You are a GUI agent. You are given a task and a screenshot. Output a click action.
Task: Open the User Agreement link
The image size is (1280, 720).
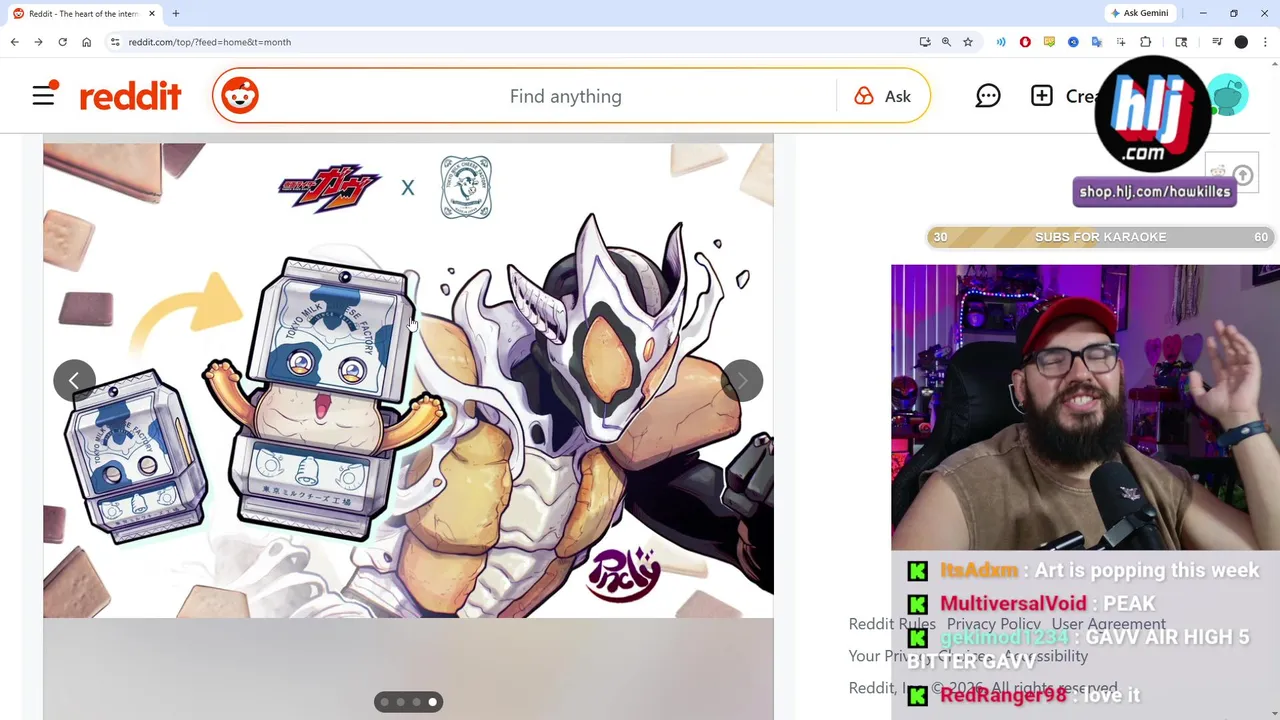1108,624
